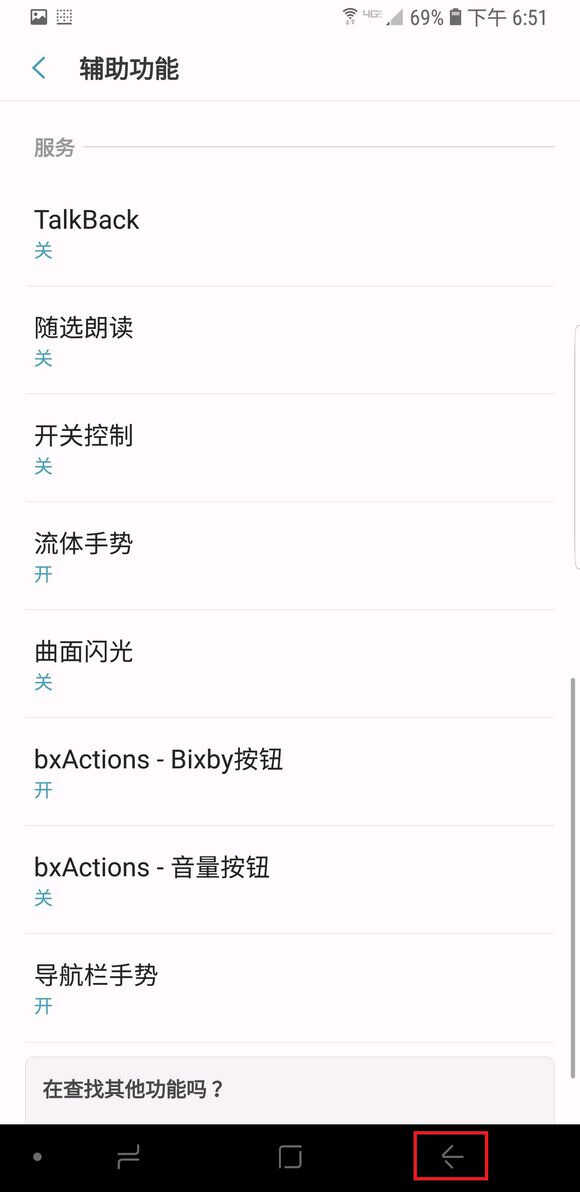Open TalkBack service settings
This screenshot has width=580, height=1192.
(x=290, y=233)
